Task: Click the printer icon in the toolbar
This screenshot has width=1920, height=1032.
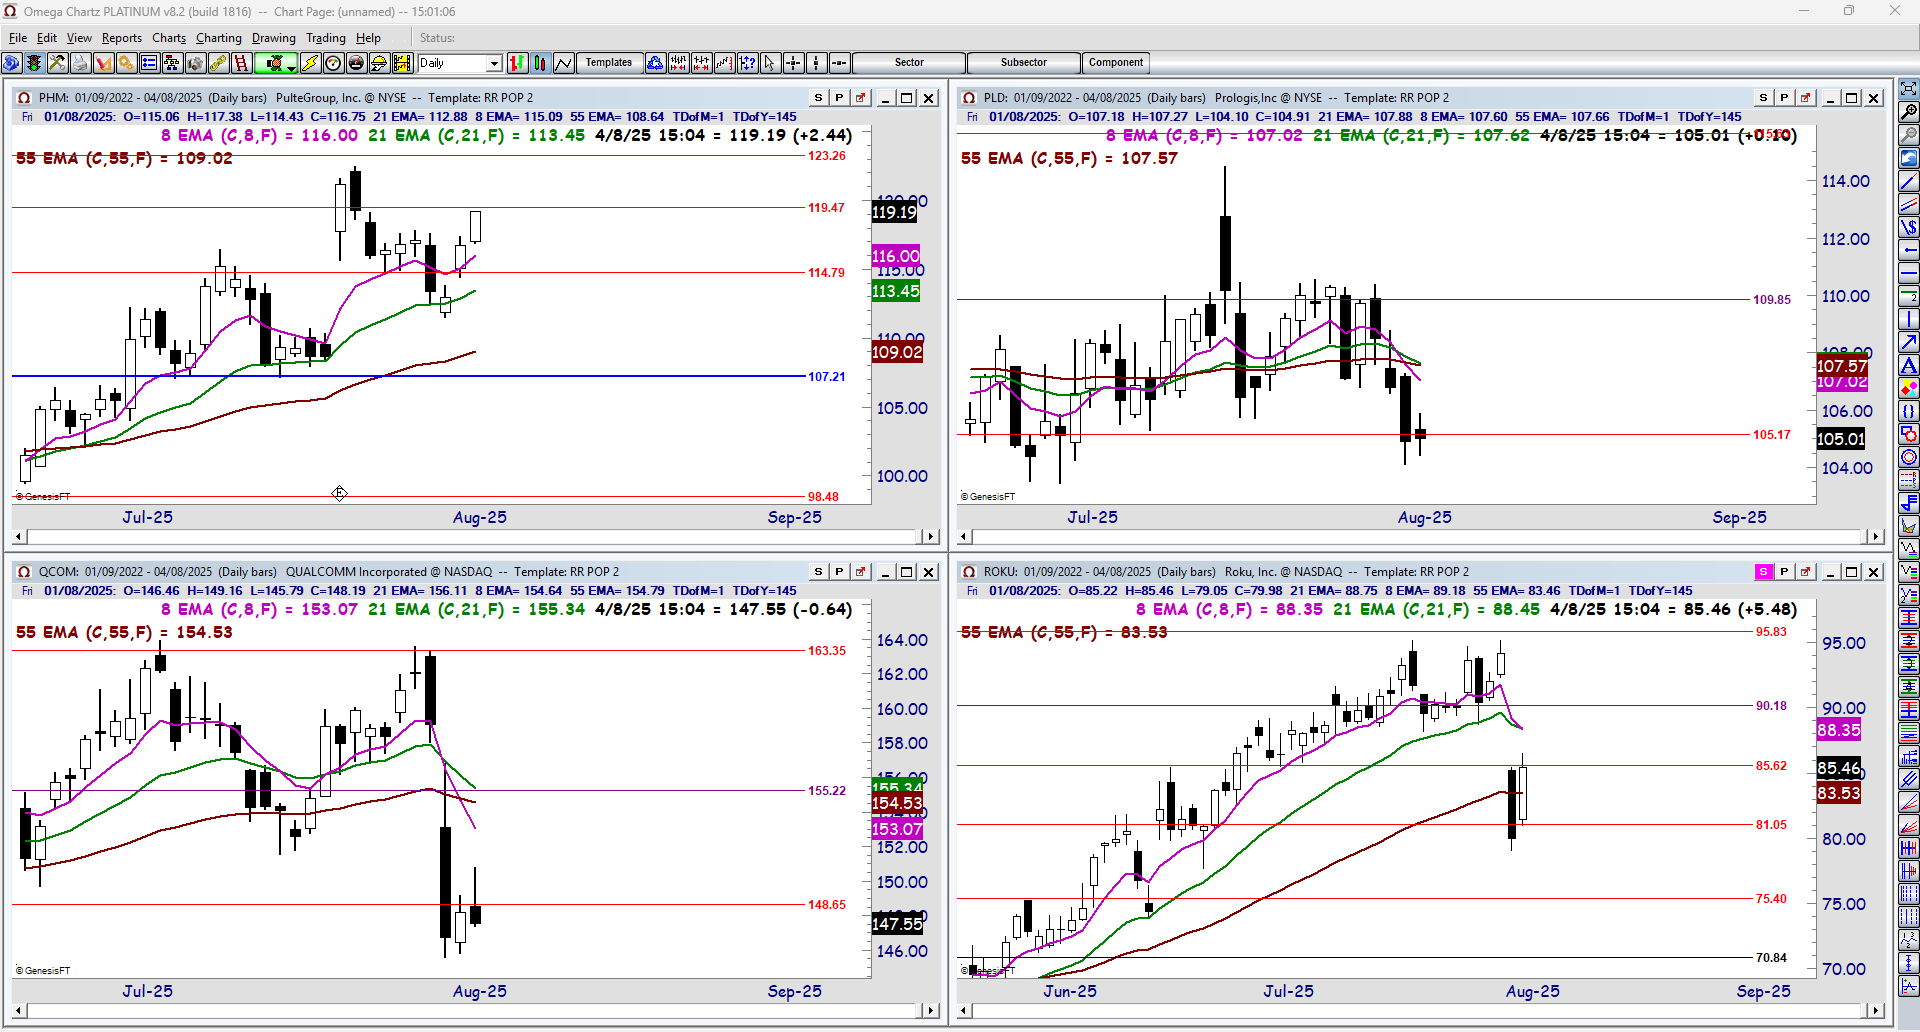Action: [x=80, y=63]
